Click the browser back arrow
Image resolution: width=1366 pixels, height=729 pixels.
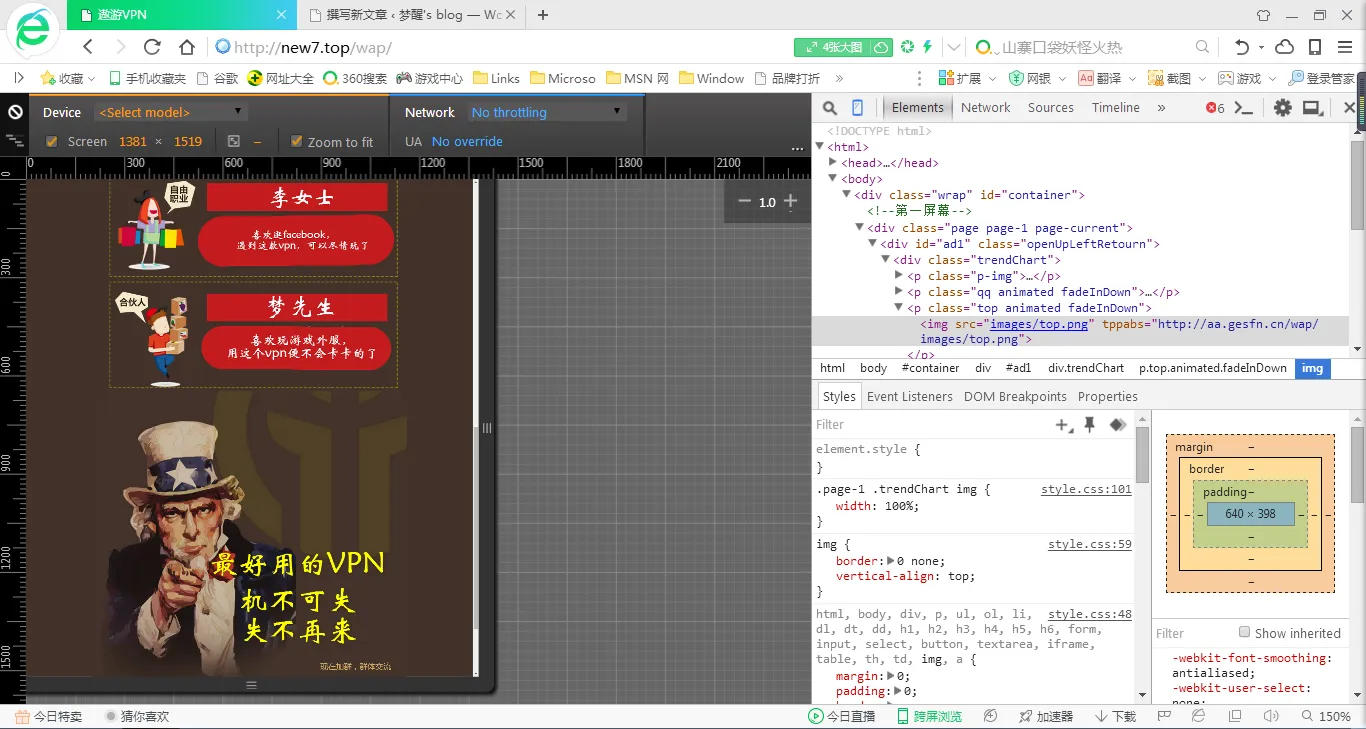pos(88,47)
